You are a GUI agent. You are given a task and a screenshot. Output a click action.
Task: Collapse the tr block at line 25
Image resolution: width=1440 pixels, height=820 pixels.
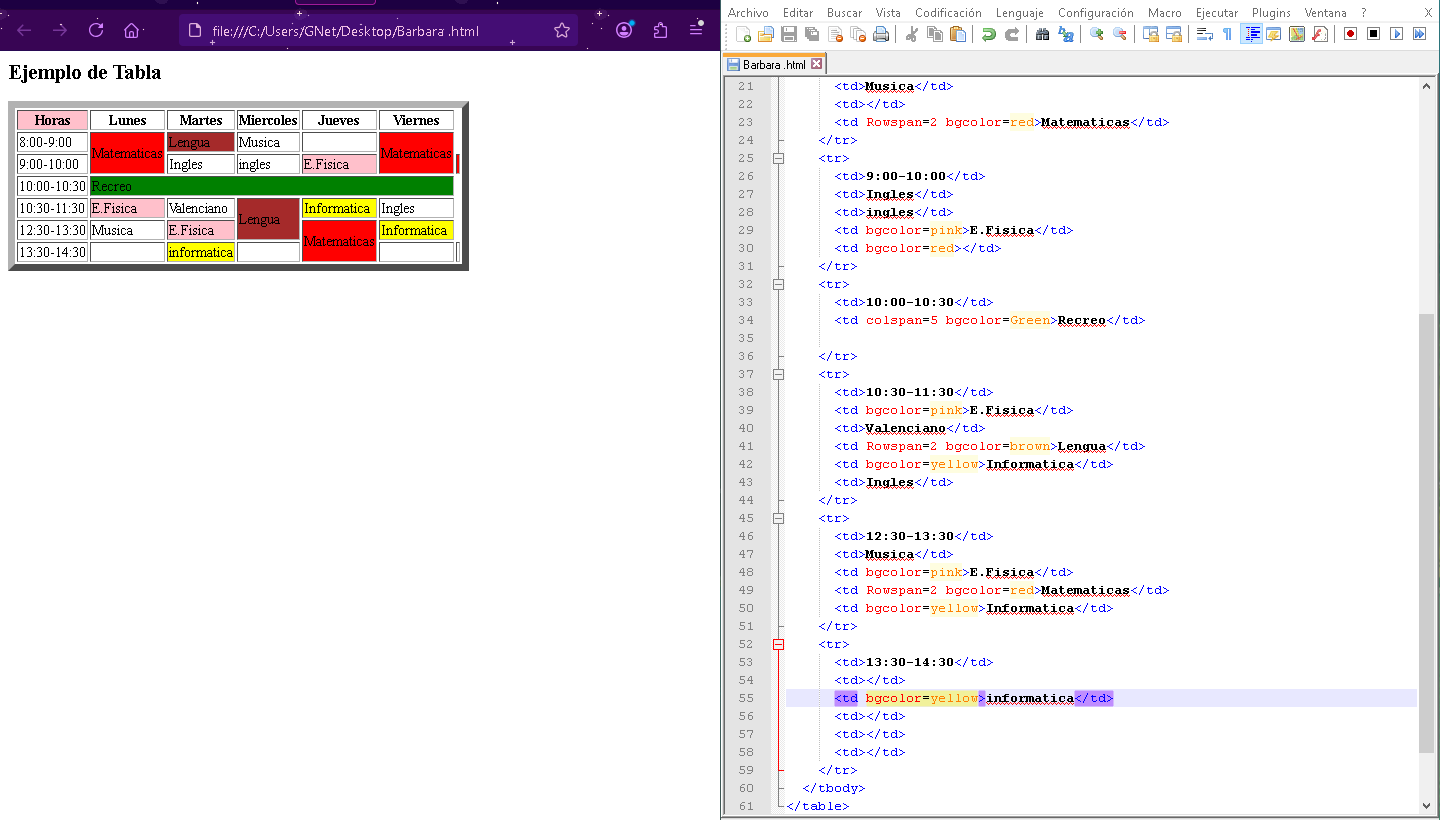click(779, 158)
